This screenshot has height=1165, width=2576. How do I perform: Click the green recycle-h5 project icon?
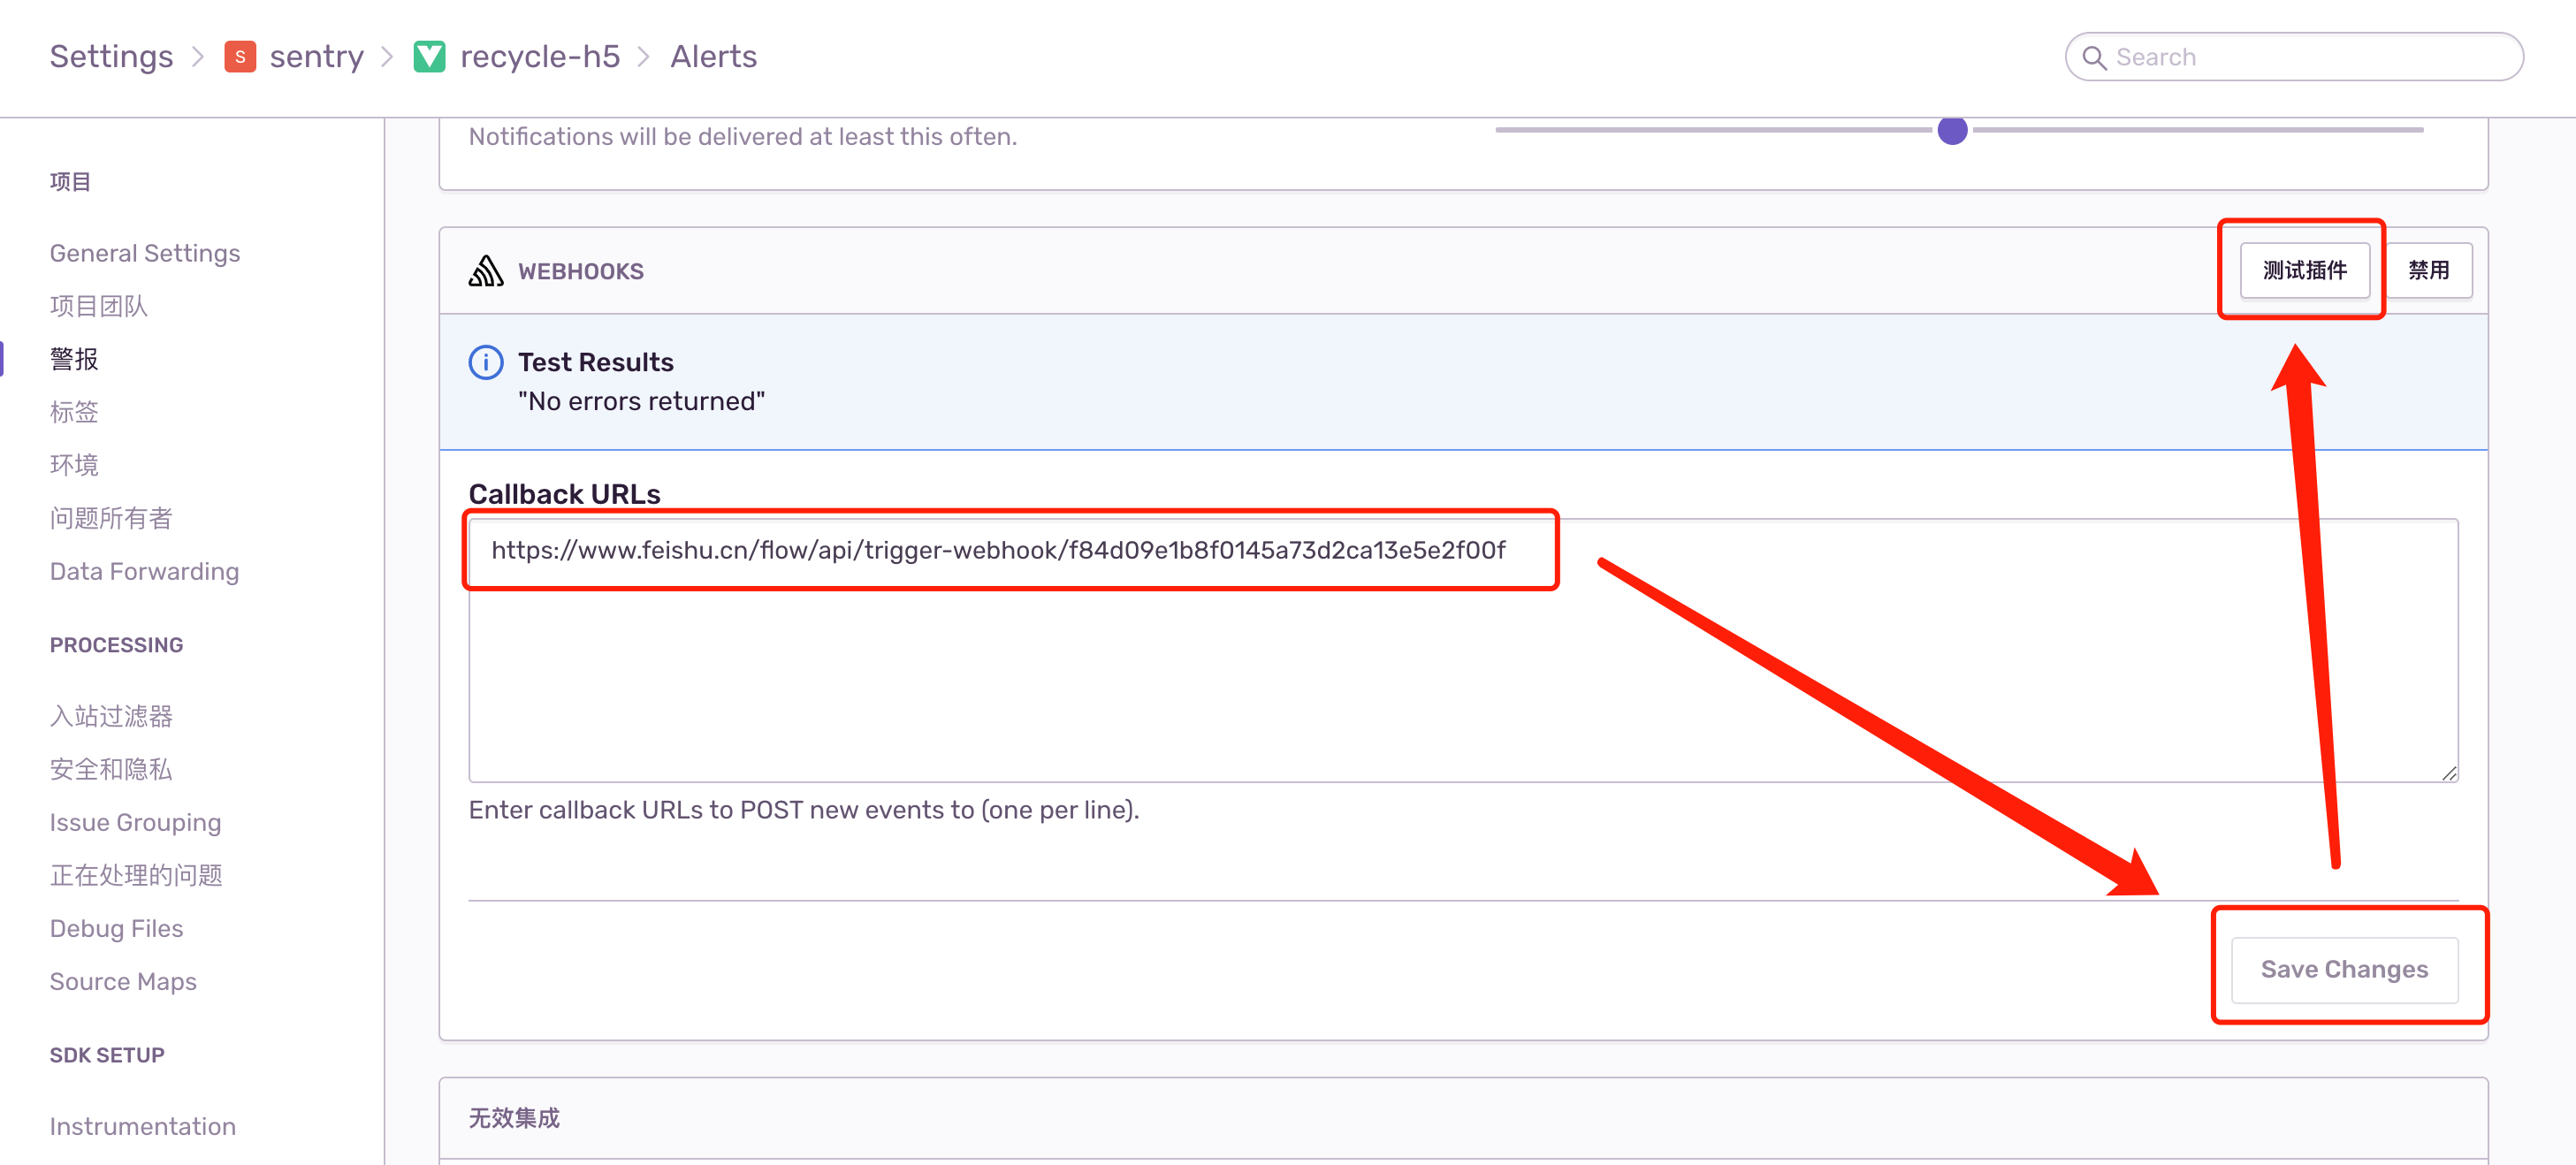coord(429,57)
